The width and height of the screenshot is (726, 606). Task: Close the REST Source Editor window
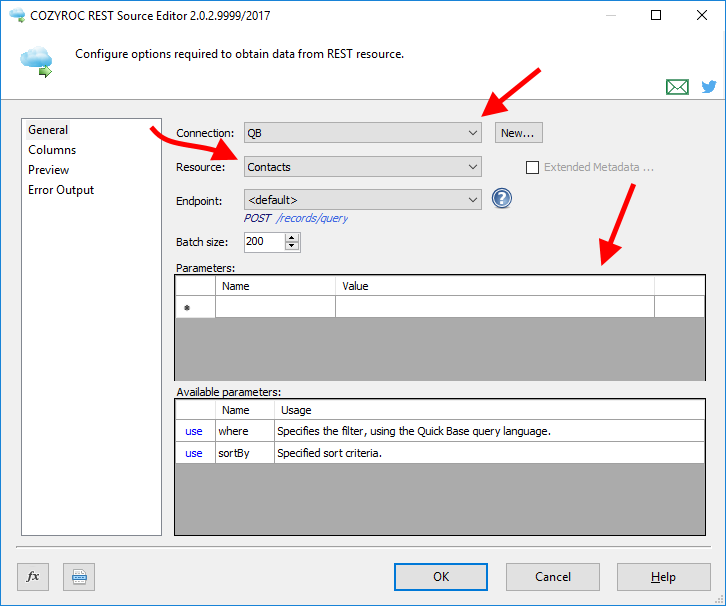(701, 15)
